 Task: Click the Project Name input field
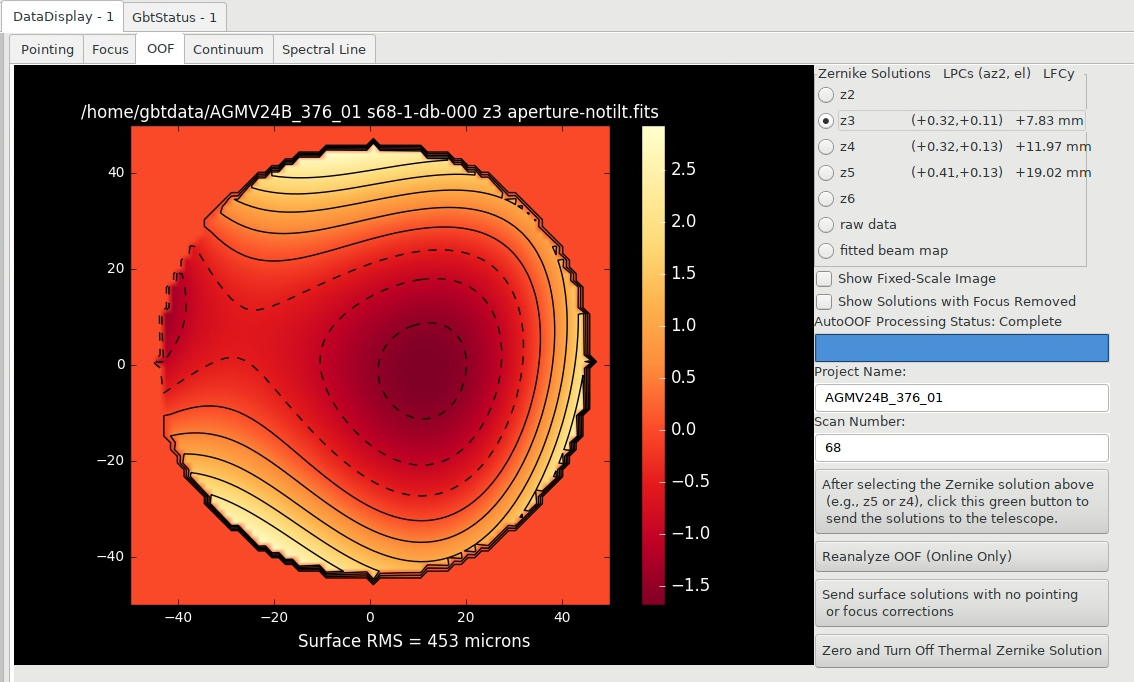pyautogui.click(x=961, y=398)
